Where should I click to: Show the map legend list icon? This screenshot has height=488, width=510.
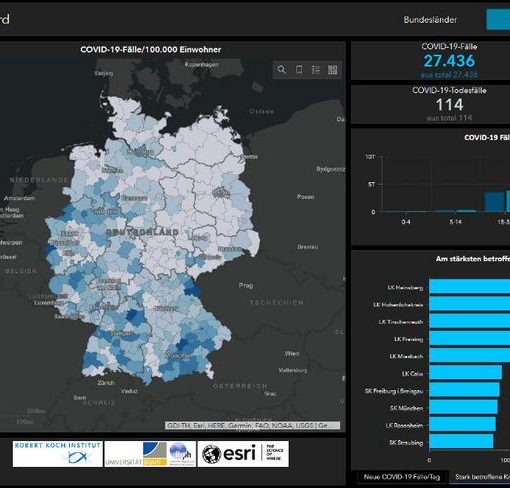click(x=316, y=70)
